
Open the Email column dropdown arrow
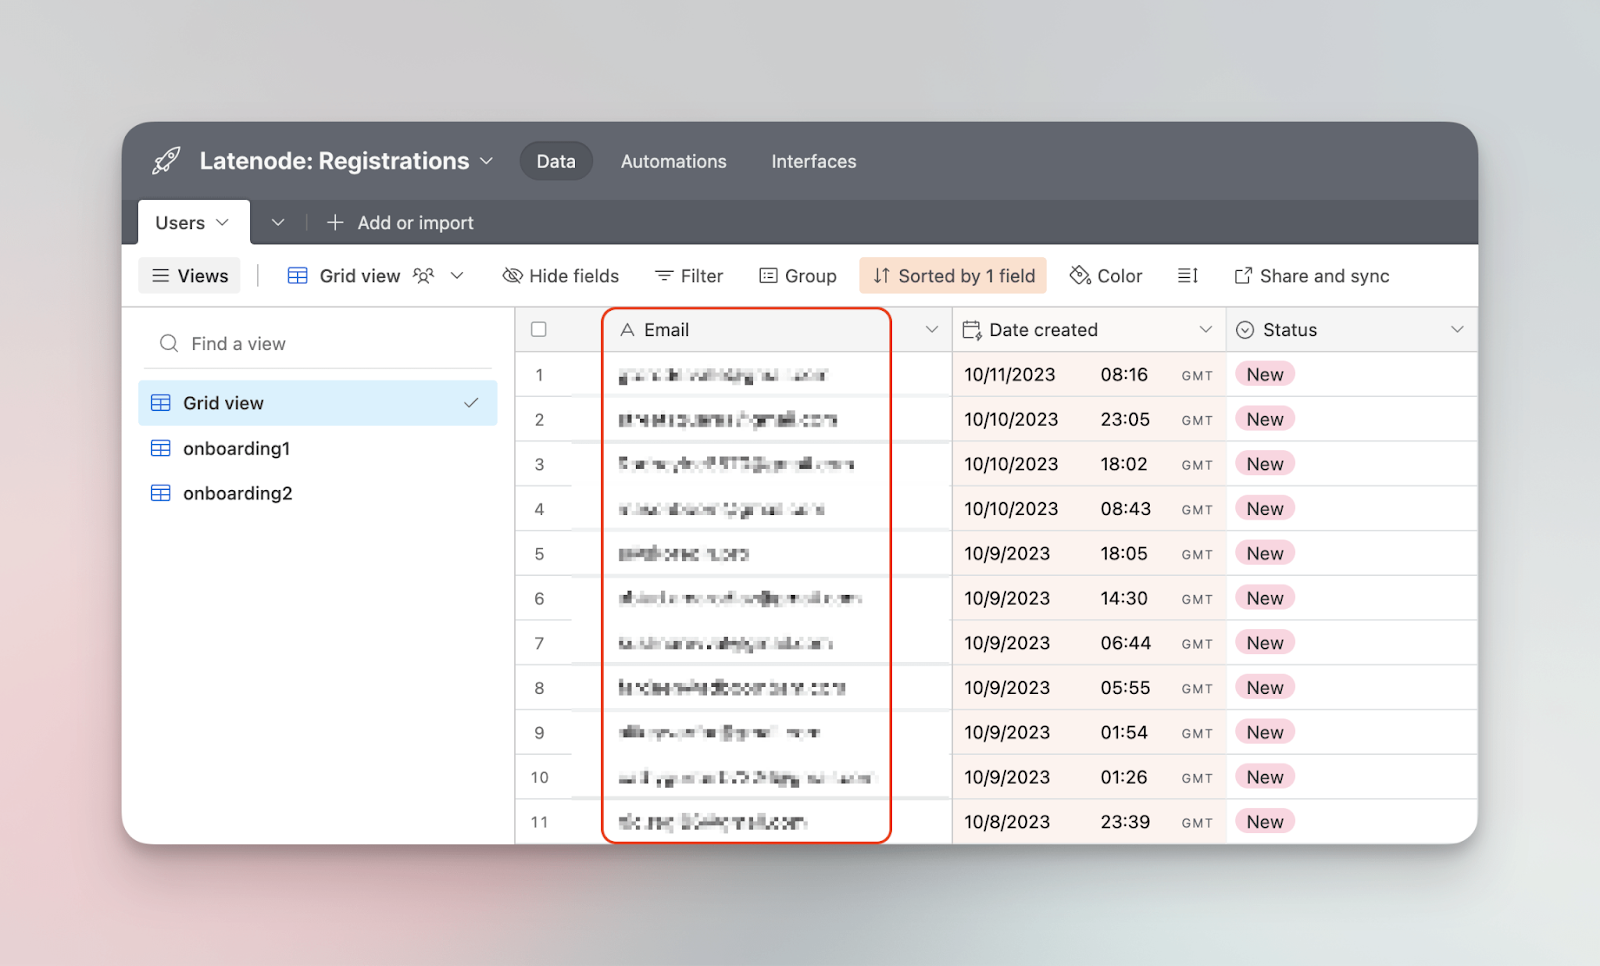932,329
